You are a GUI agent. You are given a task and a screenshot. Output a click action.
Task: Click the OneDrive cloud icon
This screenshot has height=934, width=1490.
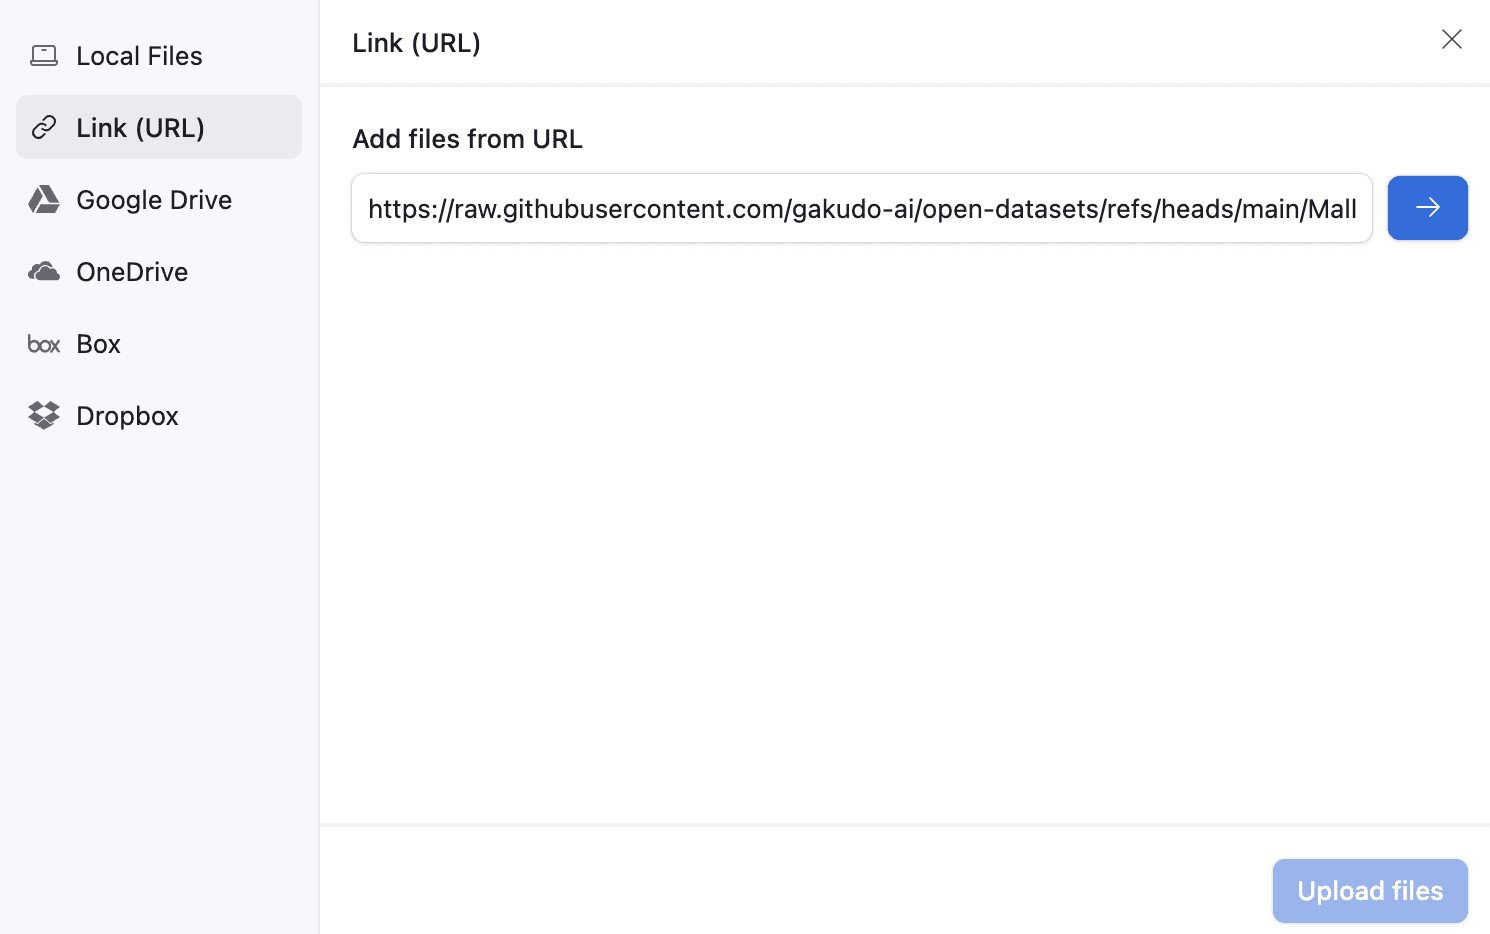click(44, 272)
